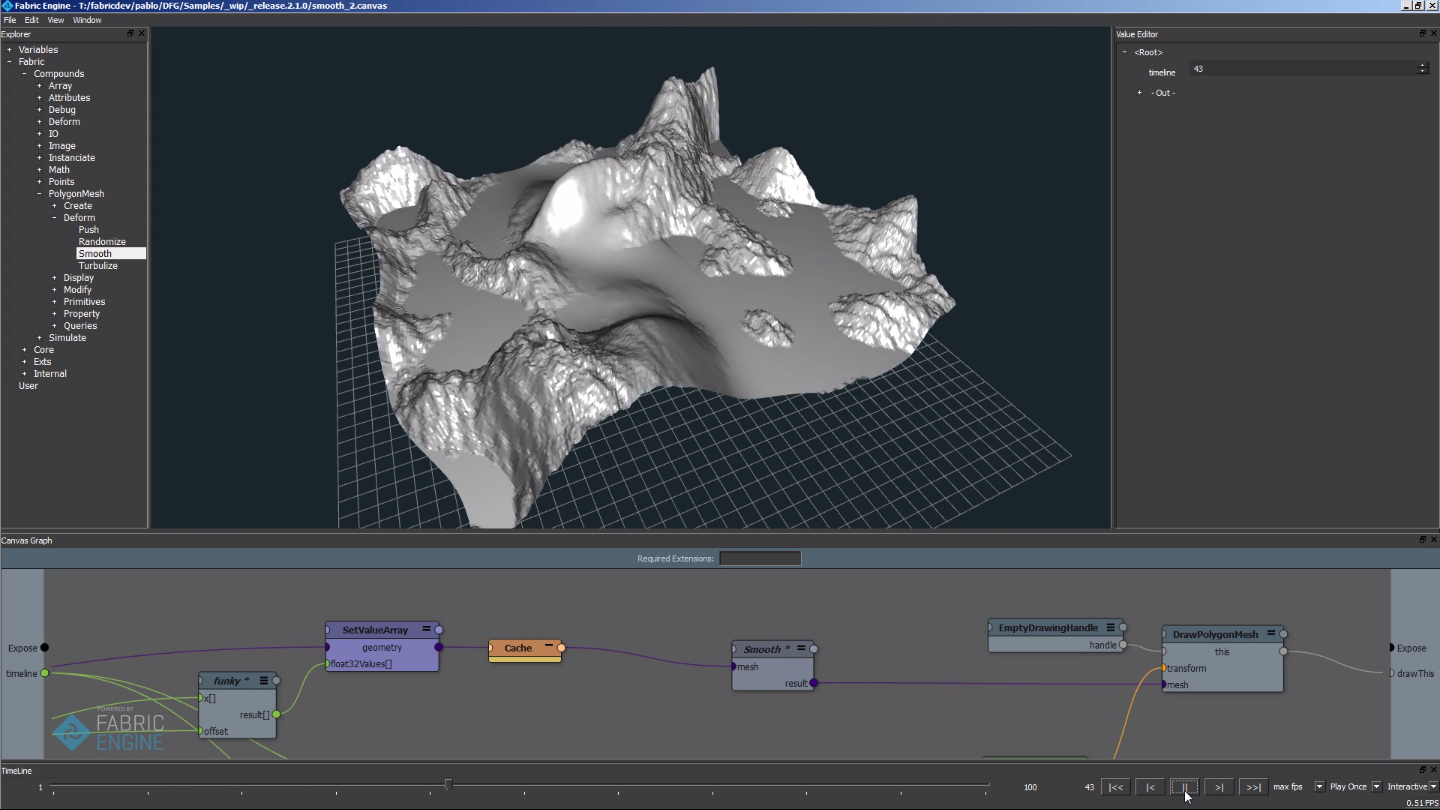
Task: Open the Window menu
Action: click(x=87, y=19)
